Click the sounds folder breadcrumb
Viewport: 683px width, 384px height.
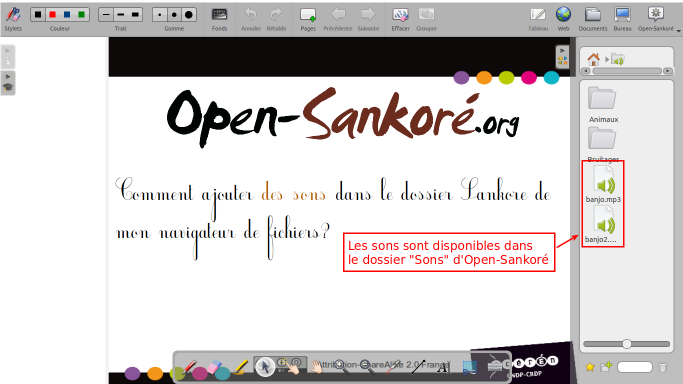(x=618, y=59)
